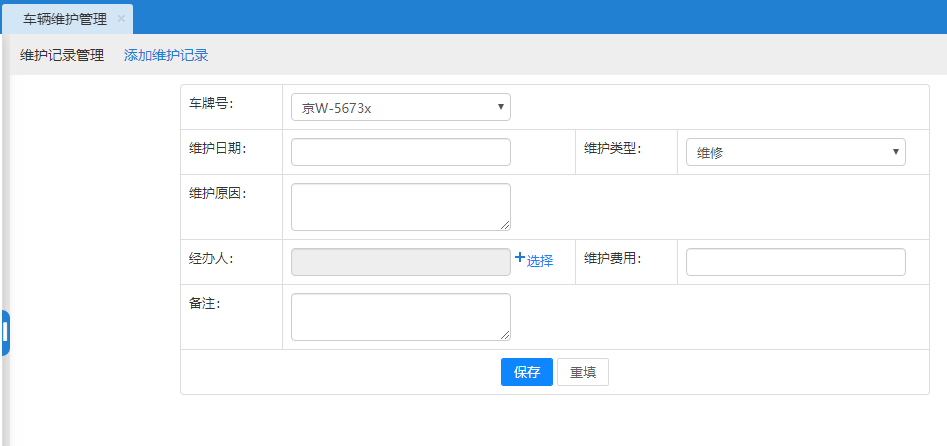Toggle the left sidebar collapse handle

[x=5, y=333]
